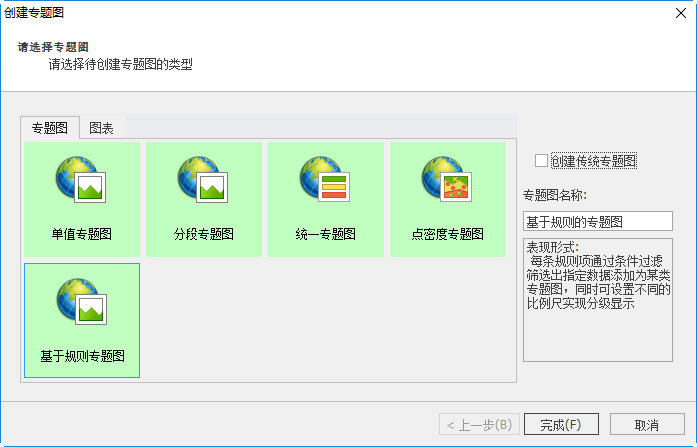Select the 点密度专题图 dotted map icon

tap(448, 180)
